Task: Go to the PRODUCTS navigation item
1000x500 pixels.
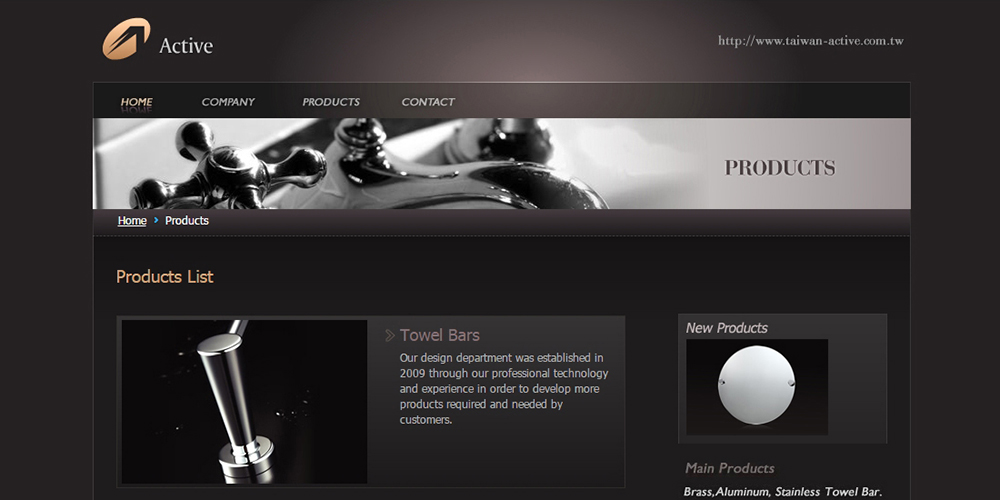Action: coord(331,102)
